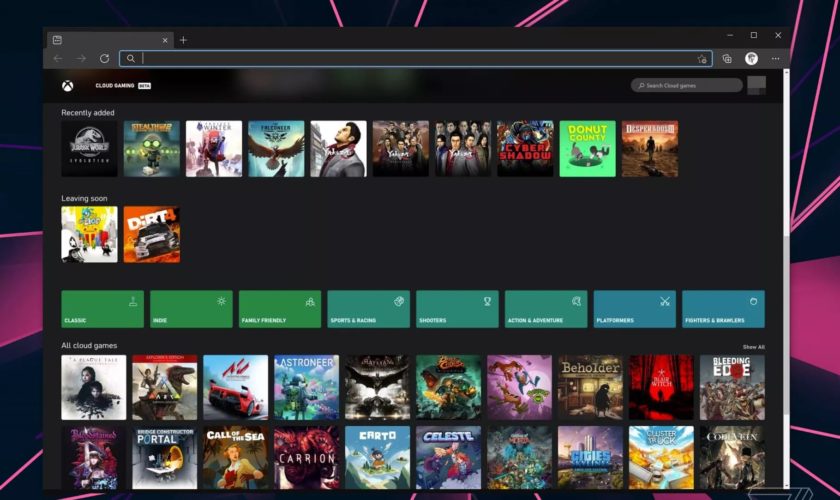Viewport: 840px width, 500px height.
Task: Click the browser back arrow
Action: (57, 59)
